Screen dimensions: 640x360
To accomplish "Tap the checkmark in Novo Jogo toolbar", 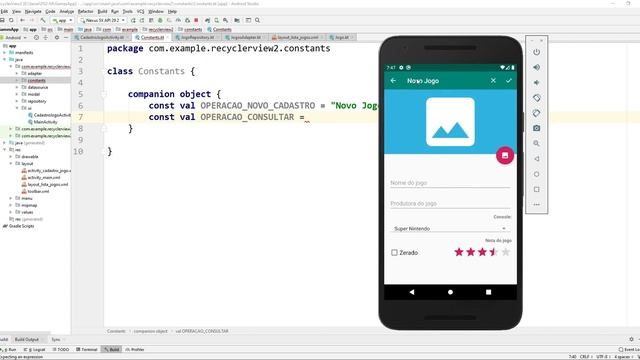I will pos(509,80).
